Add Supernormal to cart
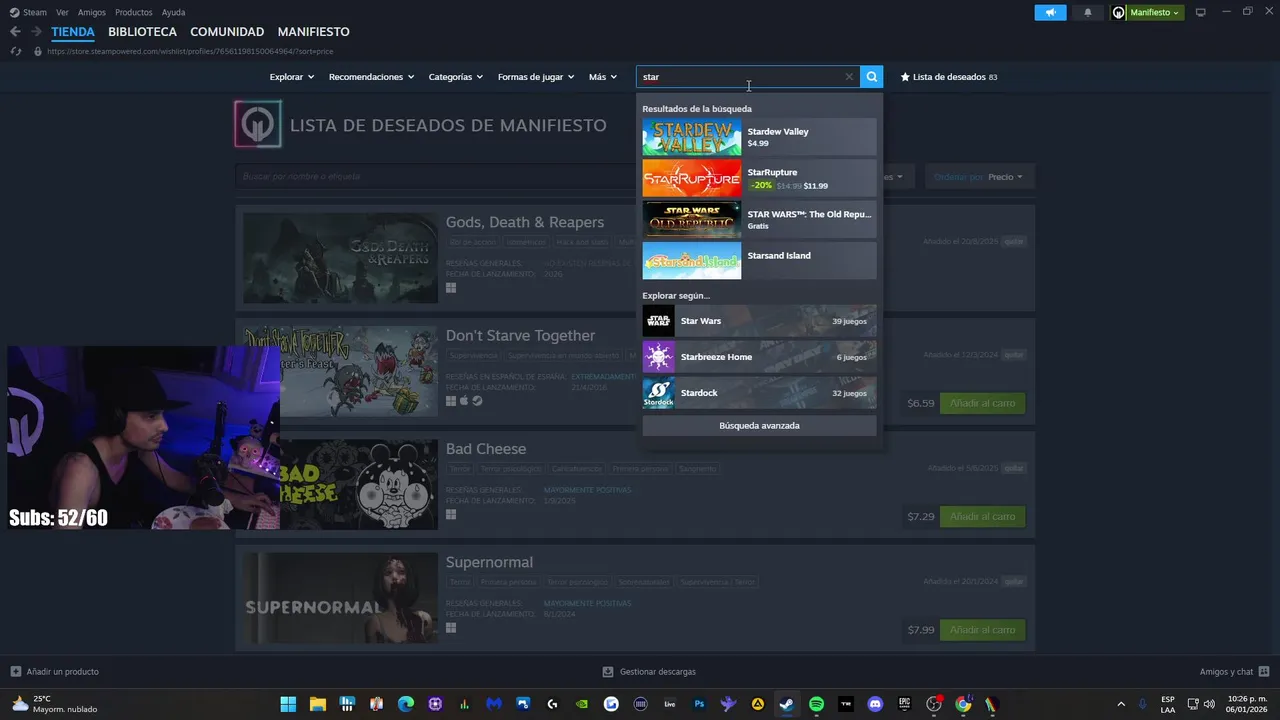 (x=982, y=630)
